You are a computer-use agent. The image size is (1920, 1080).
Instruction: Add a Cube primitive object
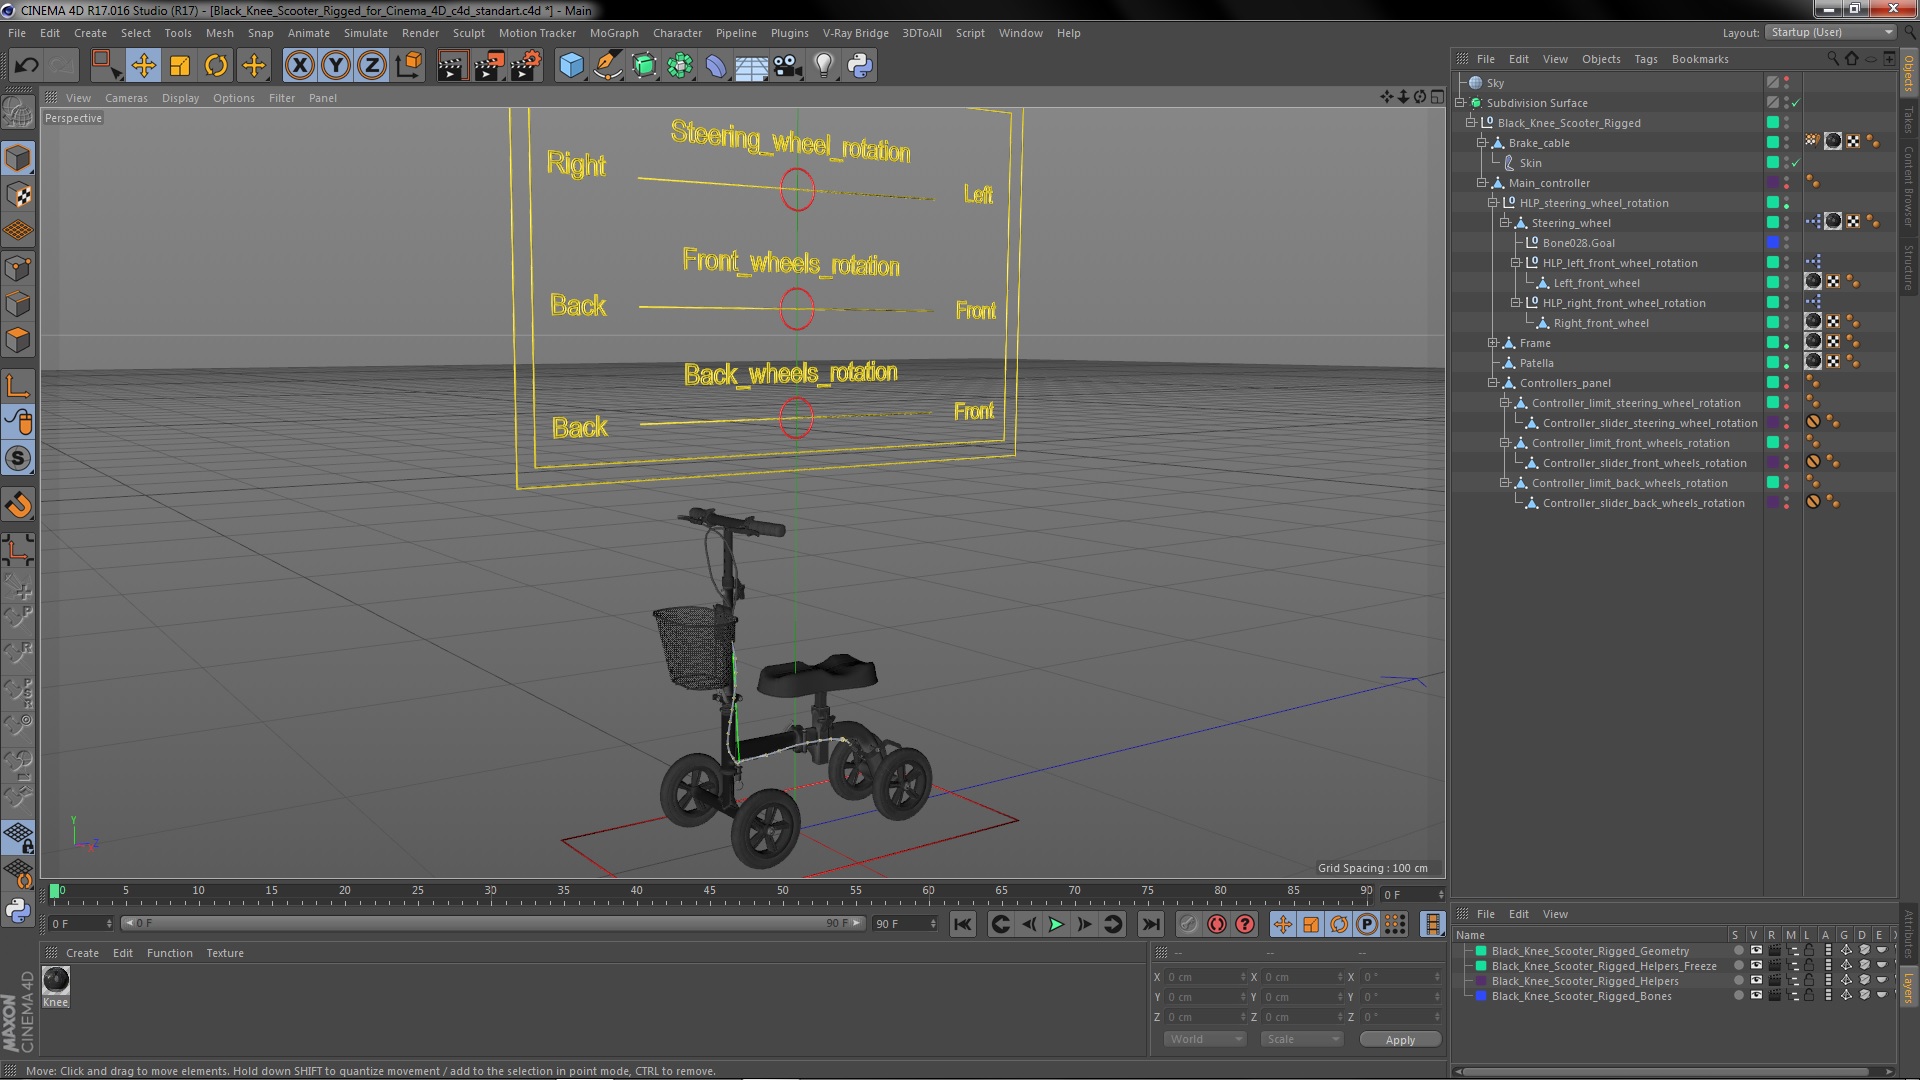[x=571, y=66]
